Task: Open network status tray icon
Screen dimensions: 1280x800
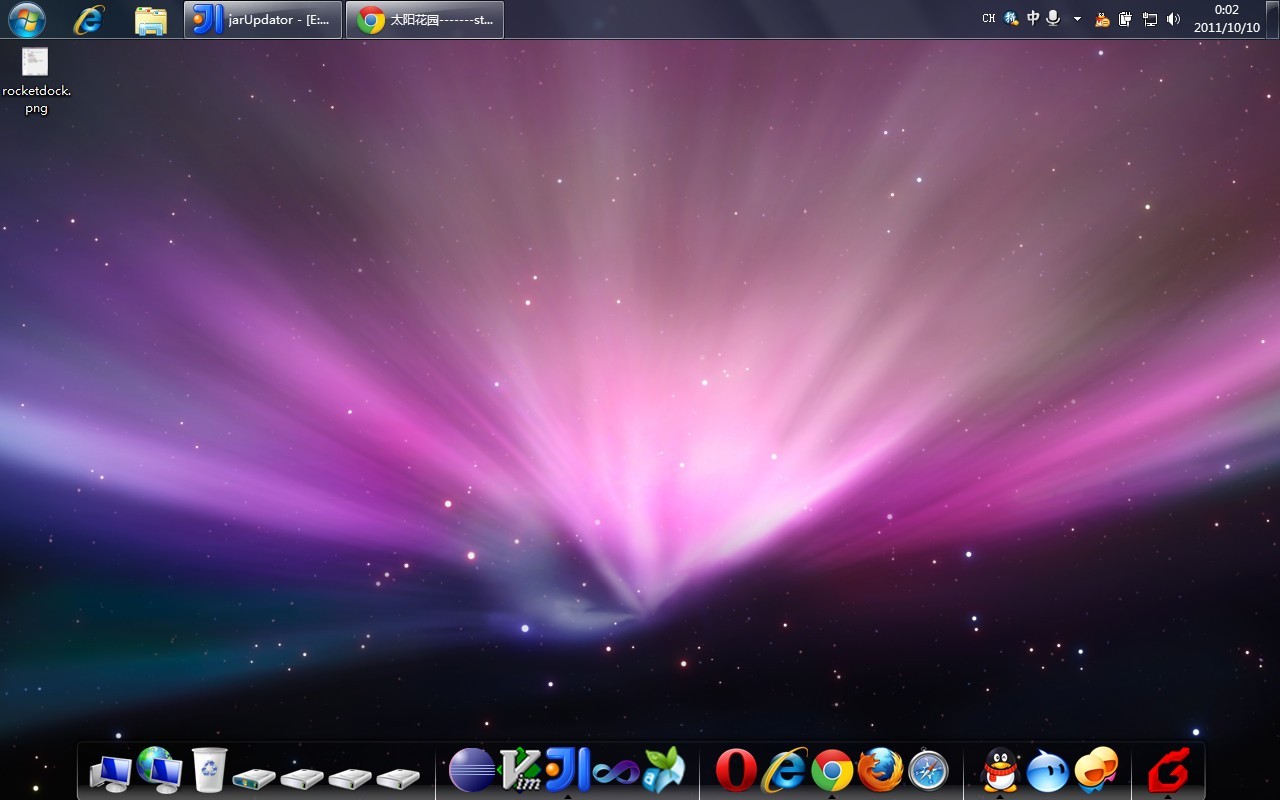Action: pos(1150,19)
